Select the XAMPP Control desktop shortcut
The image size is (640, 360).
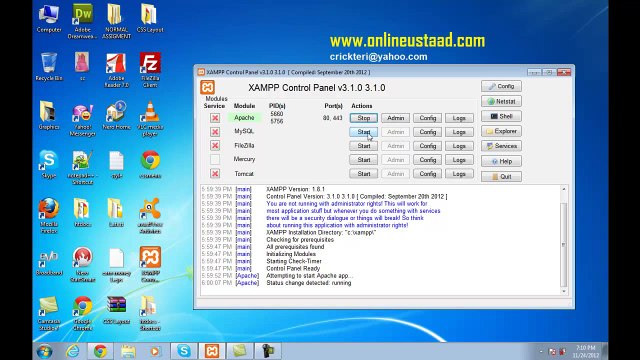[x=150, y=264]
